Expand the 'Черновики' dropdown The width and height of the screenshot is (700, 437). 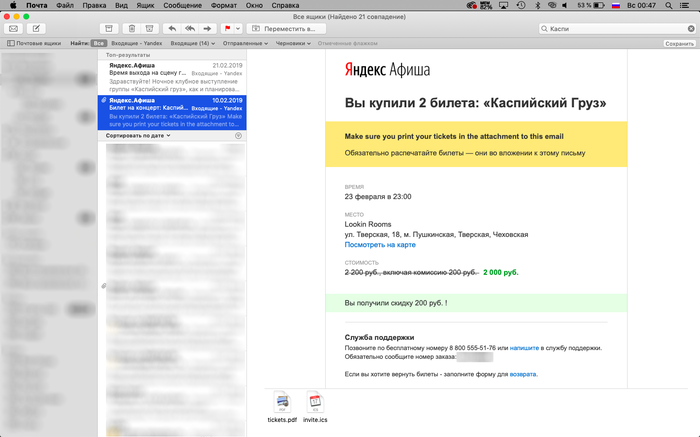pyautogui.click(x=293, y=43)
